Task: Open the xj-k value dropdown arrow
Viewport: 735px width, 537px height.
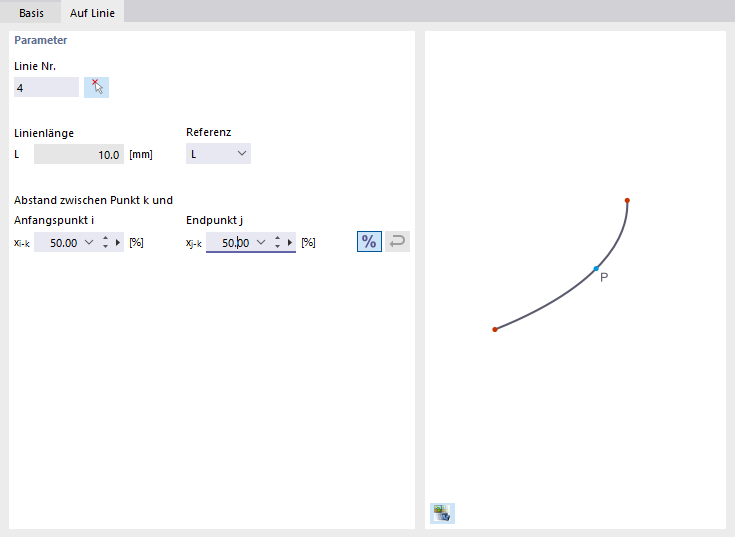Action: (261, 242)
